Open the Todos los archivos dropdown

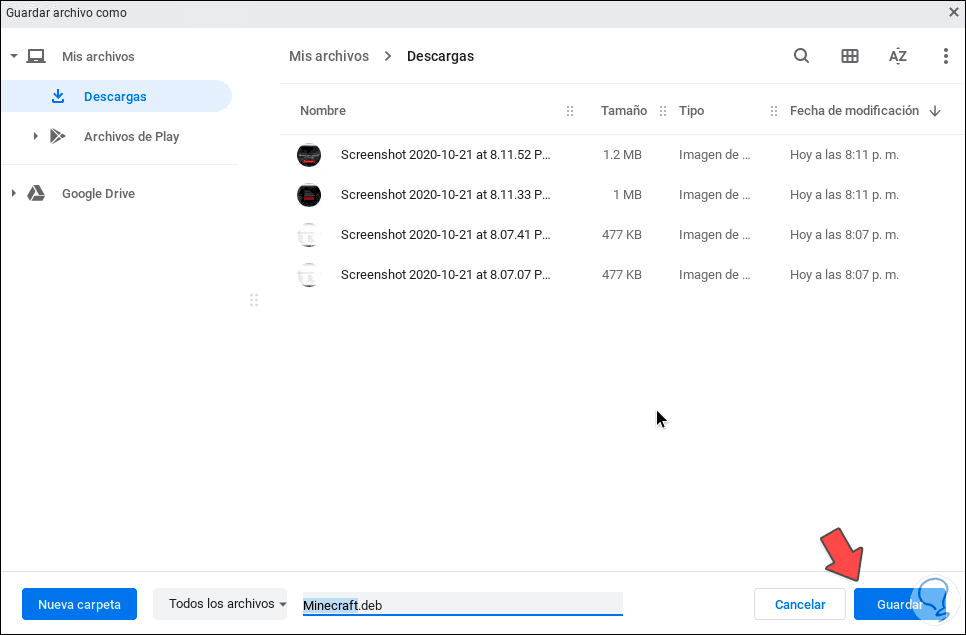220,604
